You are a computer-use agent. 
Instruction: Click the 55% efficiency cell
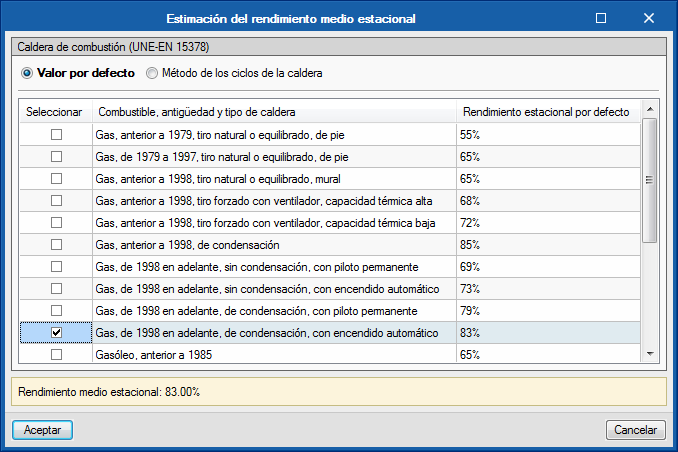[548, 135]
